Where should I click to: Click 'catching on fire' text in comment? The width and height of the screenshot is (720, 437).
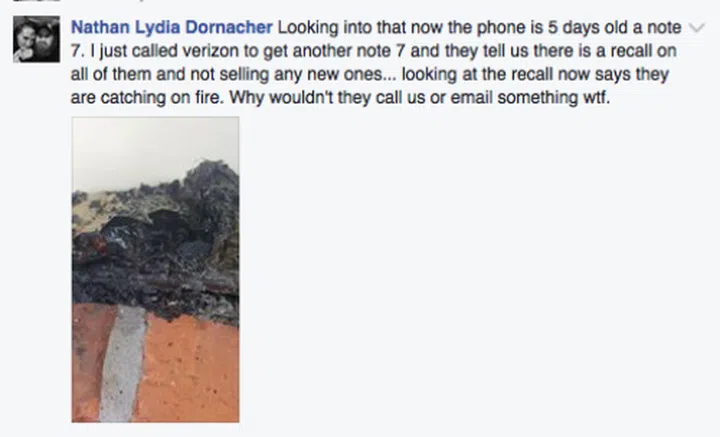(160, 98)
